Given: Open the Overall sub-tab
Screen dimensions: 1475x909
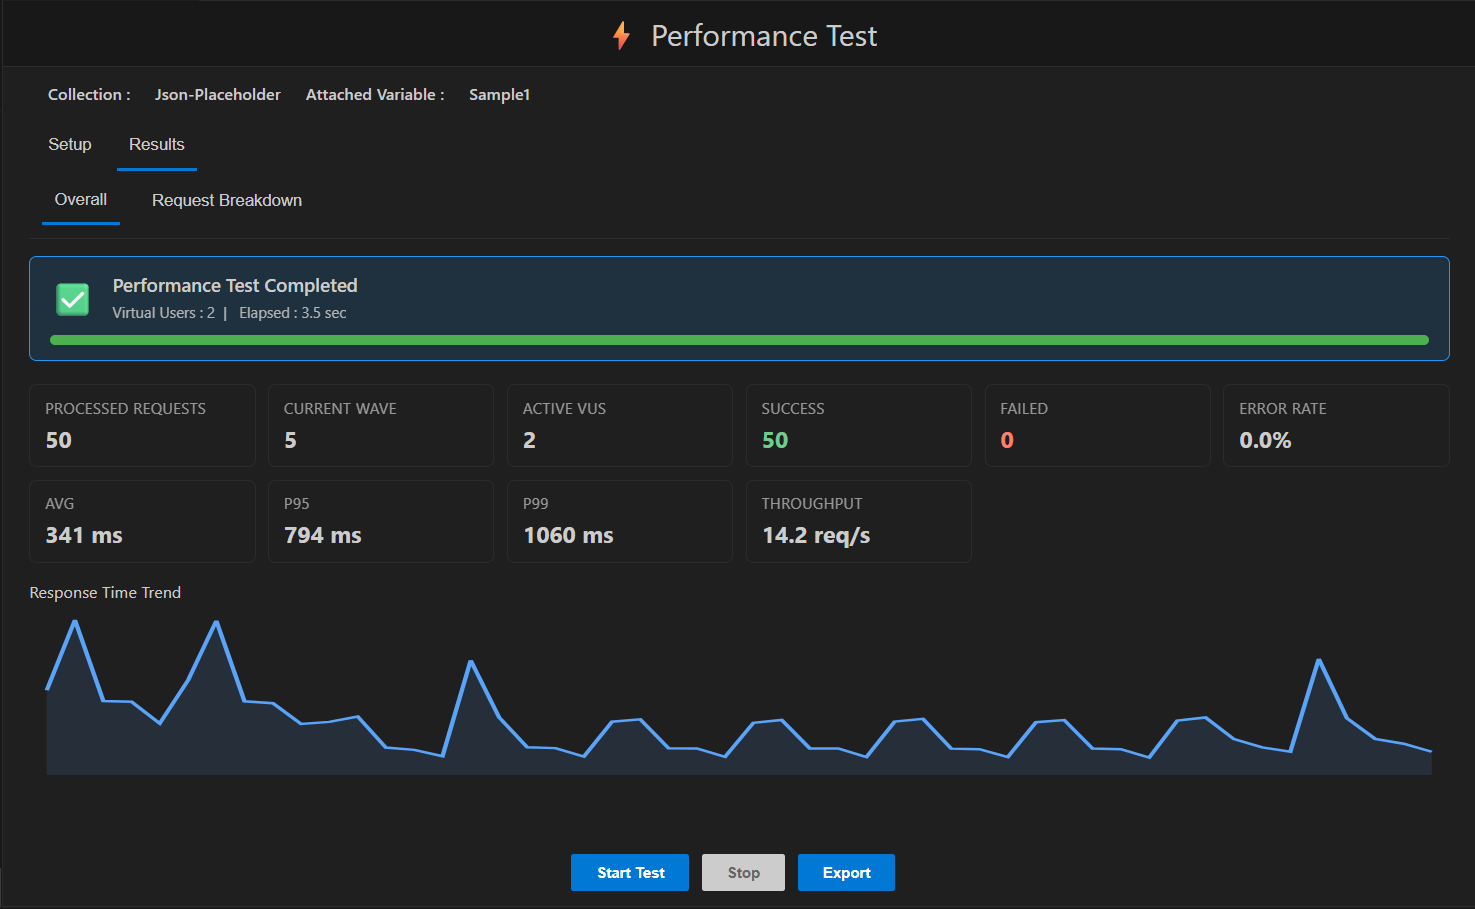Looking at the screenshot, I should pos(81,200).
